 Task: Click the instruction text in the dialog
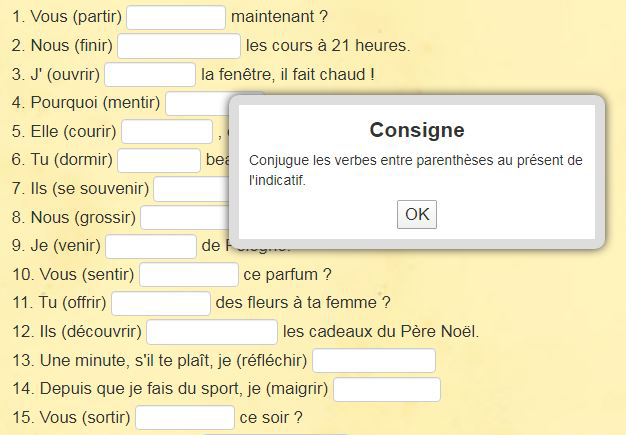tap(415, 170)
